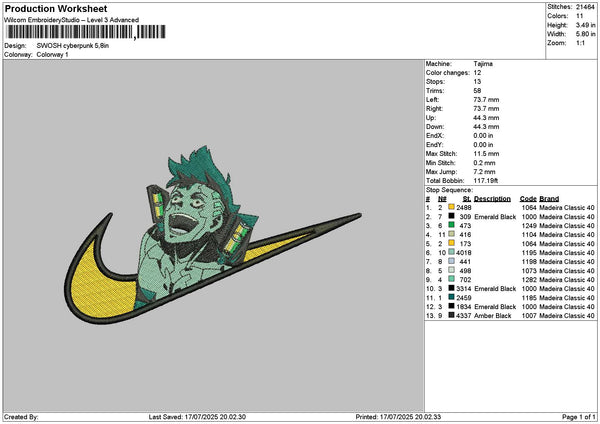Image resolution: width=600 pixels, height=424 pixels.
Task: Click the 'St.' column header
Action: coord(467,199)
